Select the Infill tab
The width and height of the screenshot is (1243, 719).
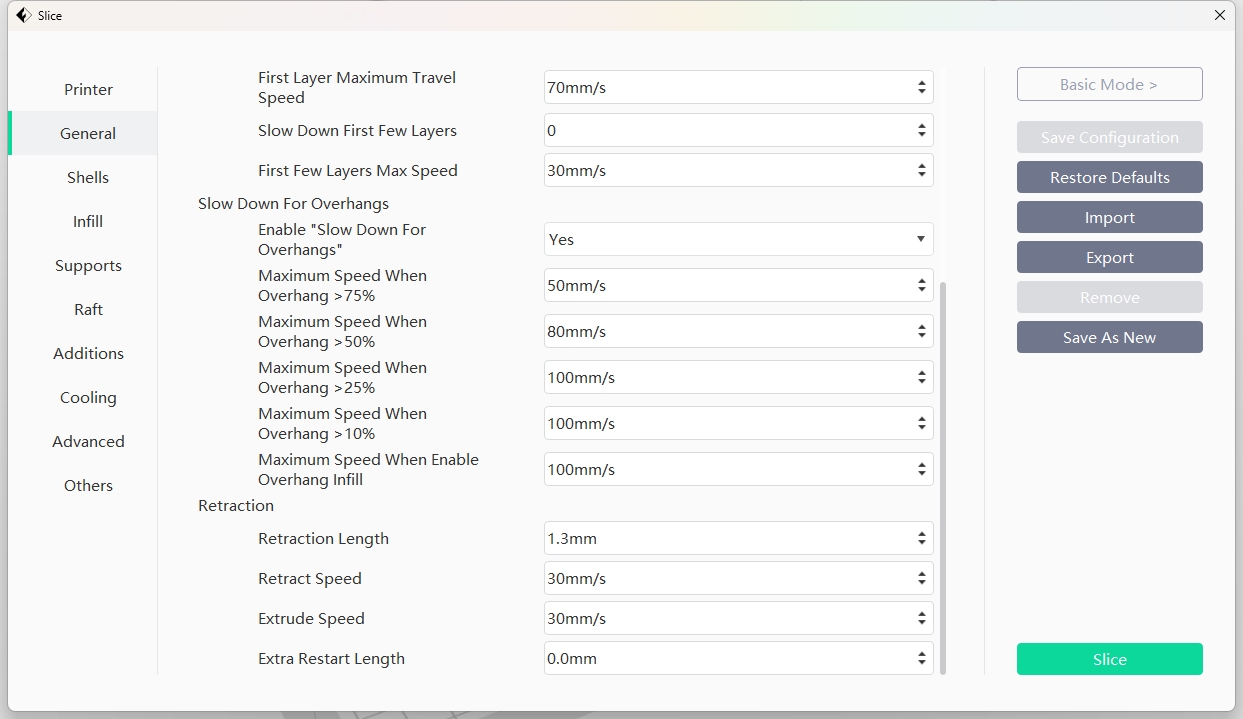click(88, 222)
